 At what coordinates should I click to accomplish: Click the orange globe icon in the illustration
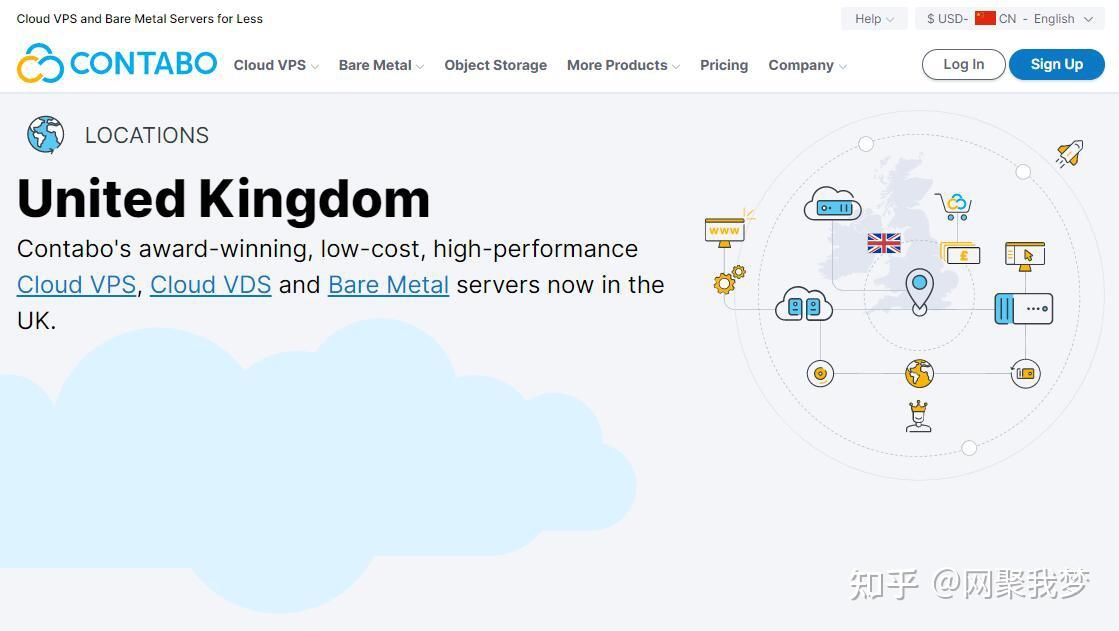coord(919,373)
